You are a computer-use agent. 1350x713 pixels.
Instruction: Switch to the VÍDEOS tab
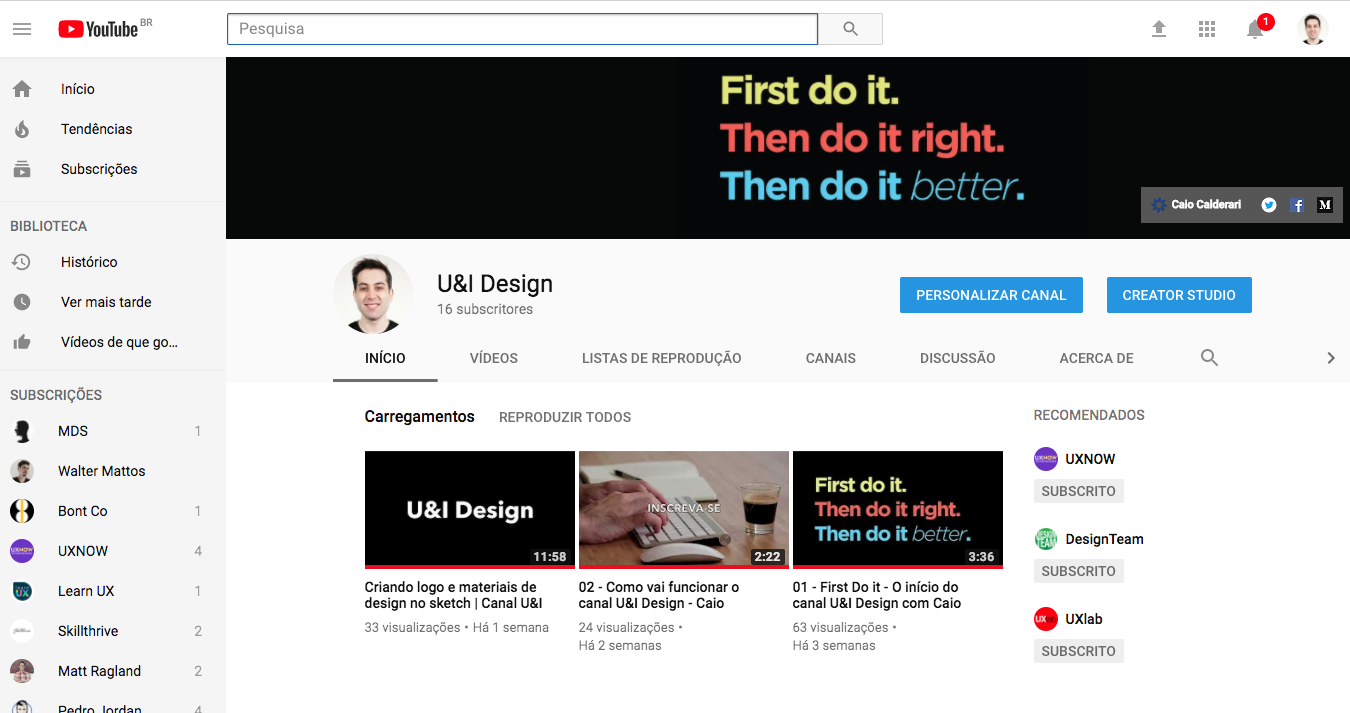pyautogui.click(x=494, y=358)
